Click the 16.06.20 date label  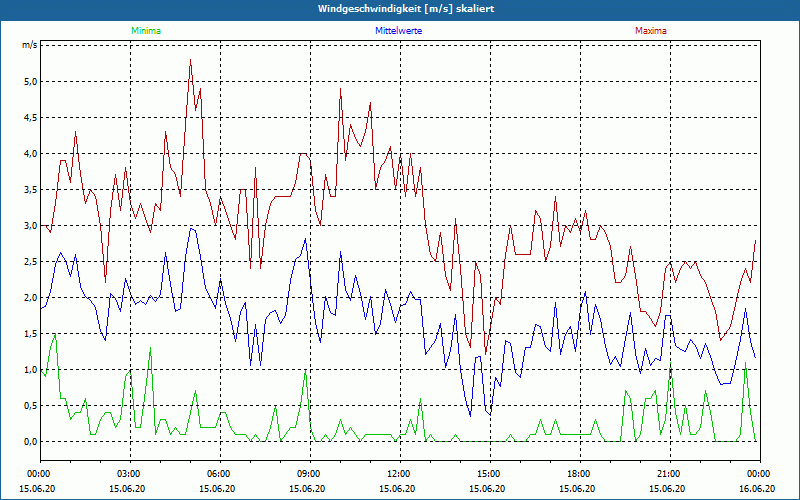(757, 488)
